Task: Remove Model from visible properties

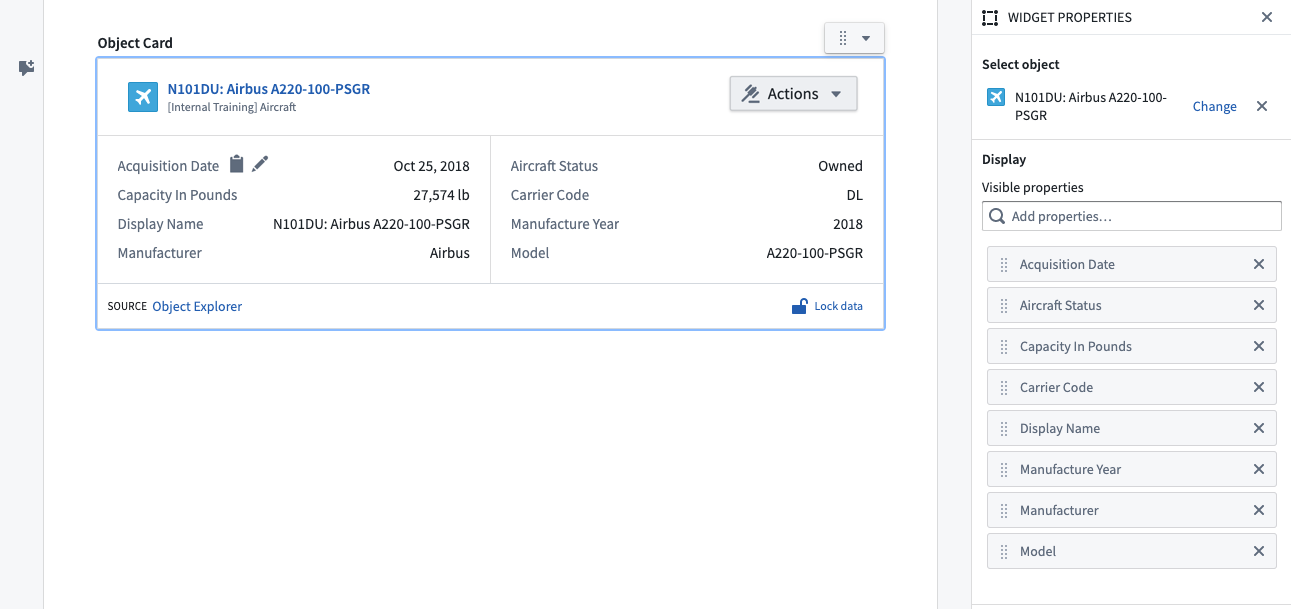Action: click(1259, 551)
